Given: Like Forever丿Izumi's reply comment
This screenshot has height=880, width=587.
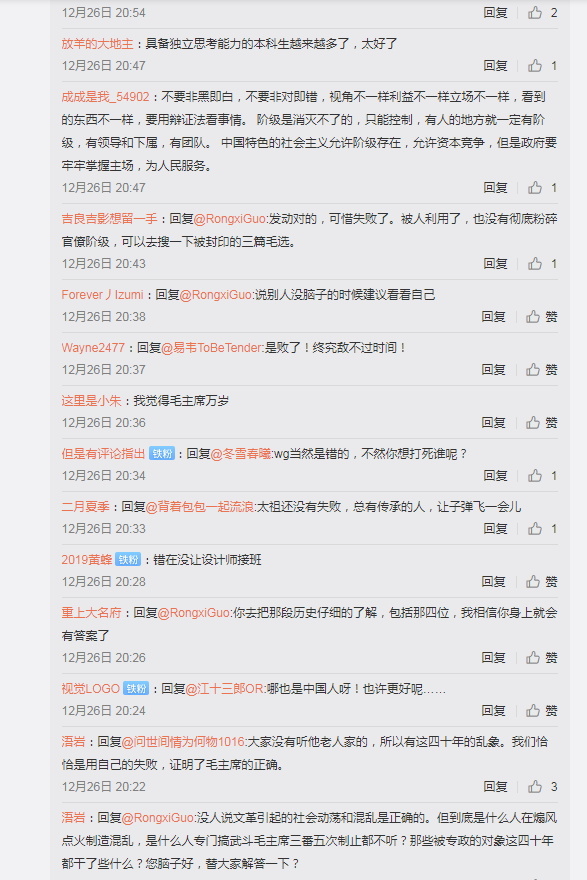Looking at the screenshot, I should point(533,317).
